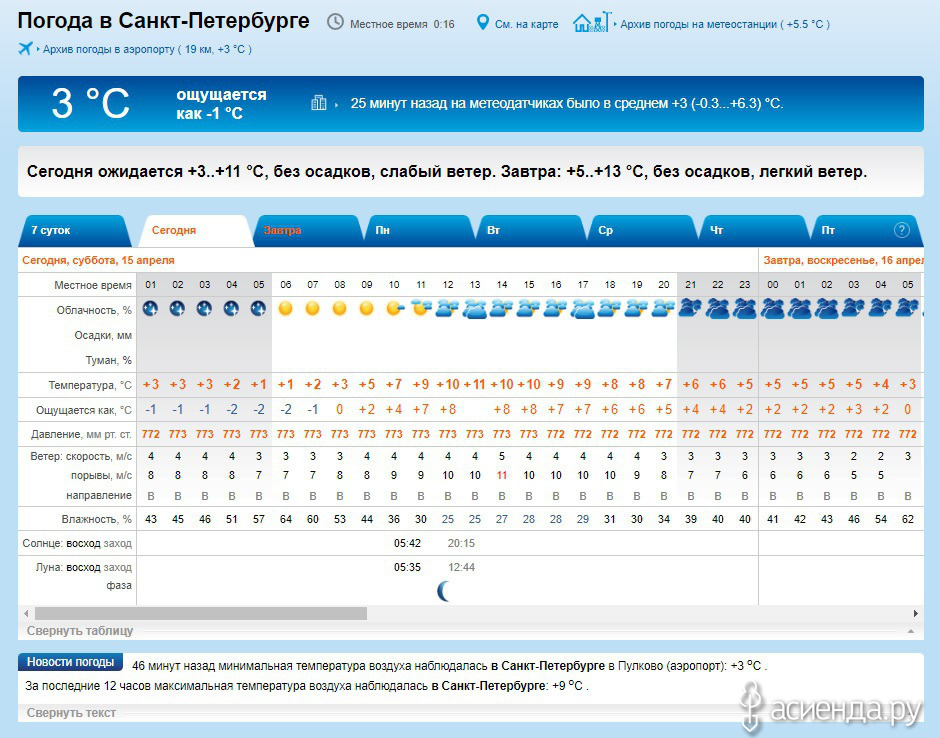Click the clock icon near local time
940x738 pixels.
335,23
